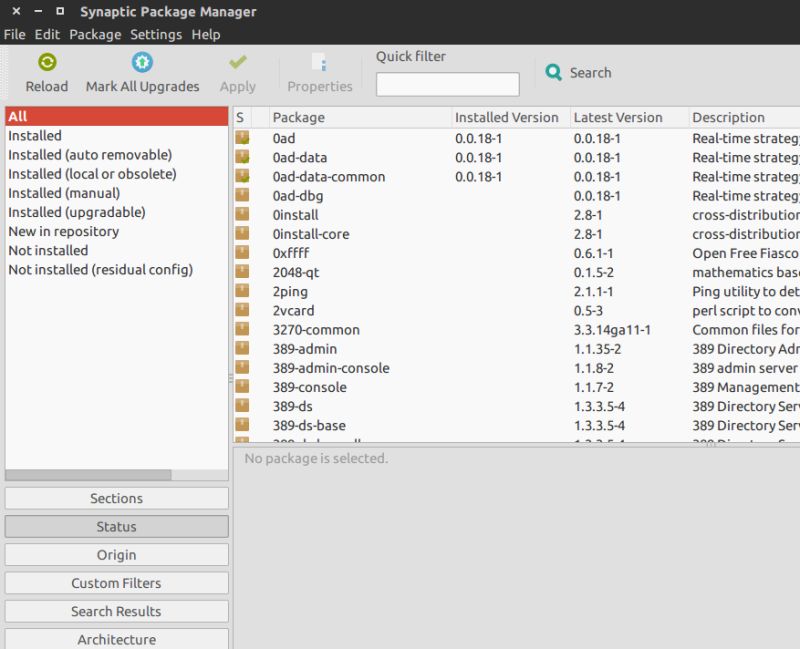Open package Properties from the toolbar
800x649 pixels.
click(x=318, y=70)
